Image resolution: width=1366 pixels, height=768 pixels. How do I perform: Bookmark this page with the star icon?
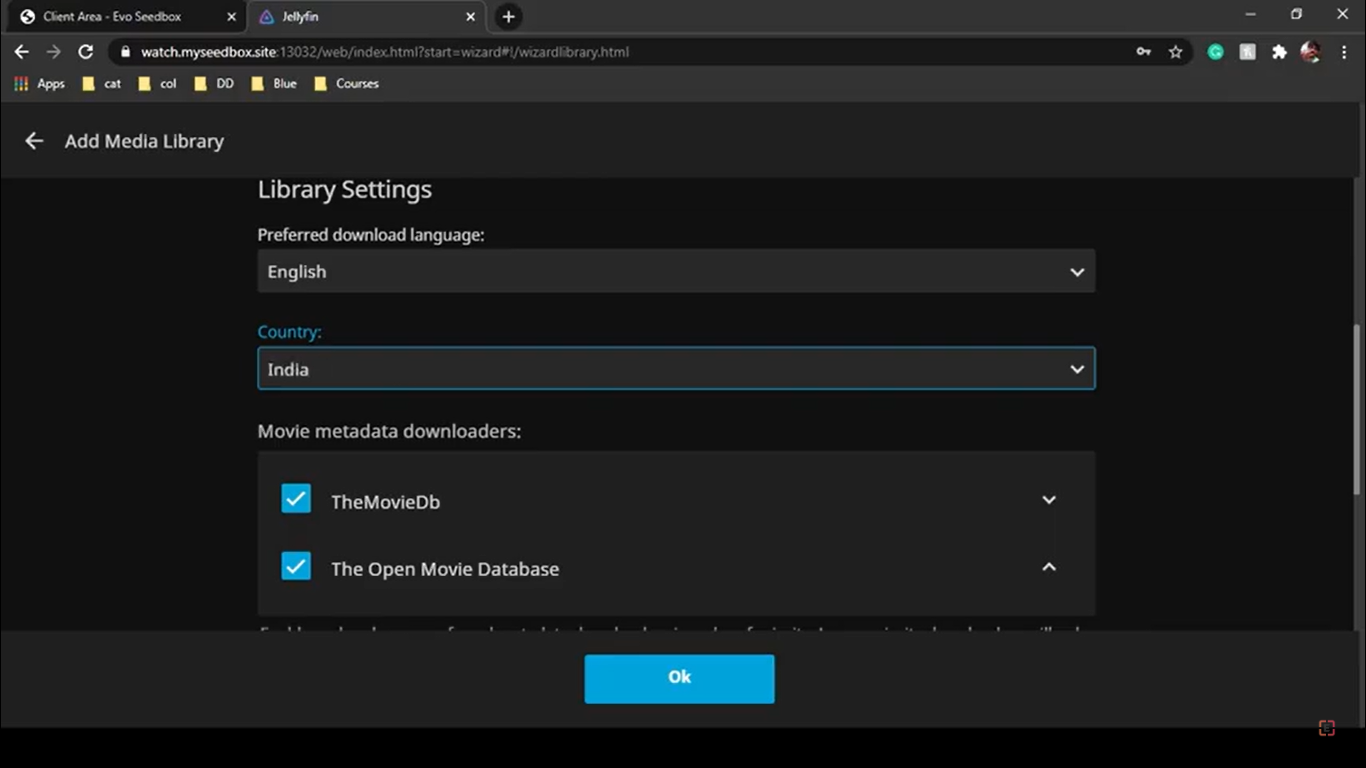tap(1175, 51)
